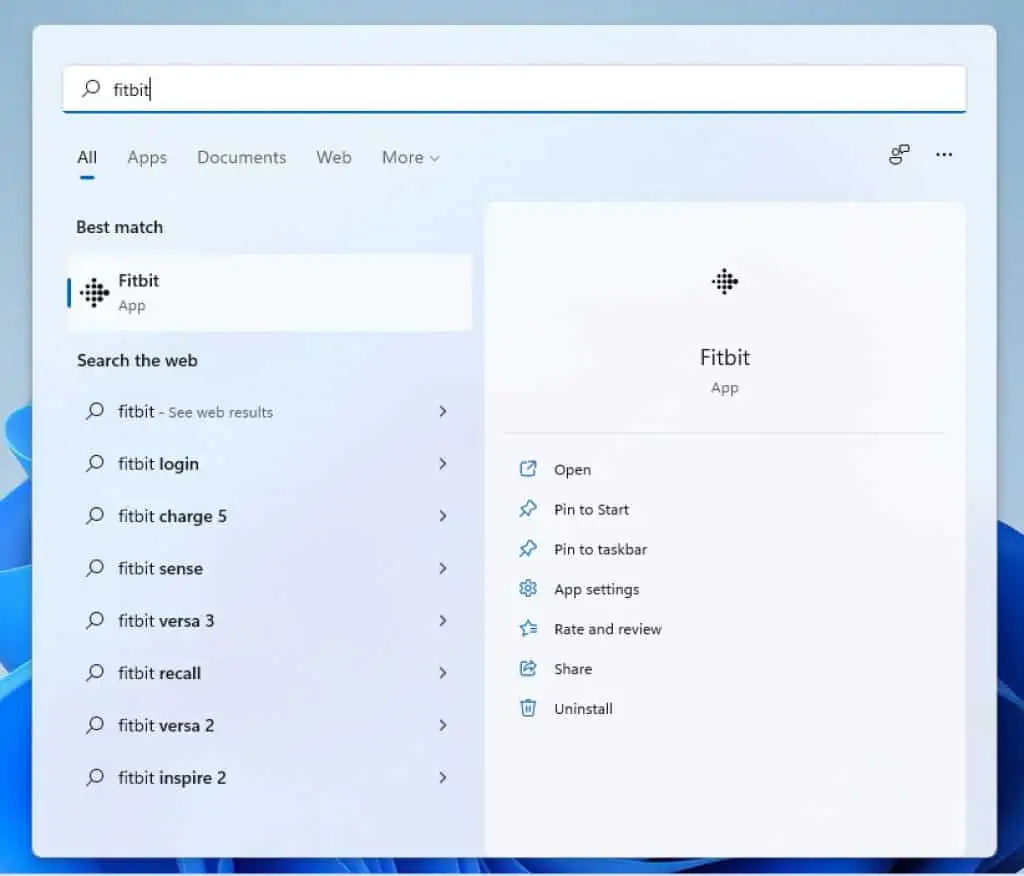Image resolution: width=1024 pixels, height=876 pixels.
Task: Open App settings for Fitbit
Action: [529, 589]
